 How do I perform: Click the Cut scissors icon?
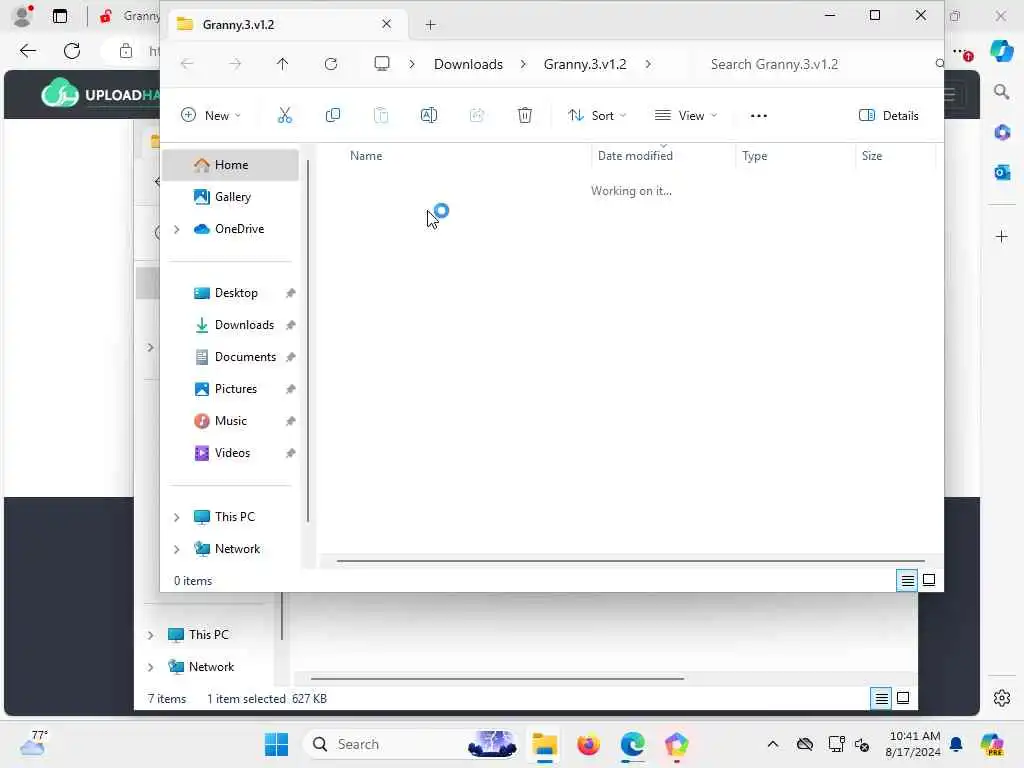pyautogui.click(x=285, y=116)
